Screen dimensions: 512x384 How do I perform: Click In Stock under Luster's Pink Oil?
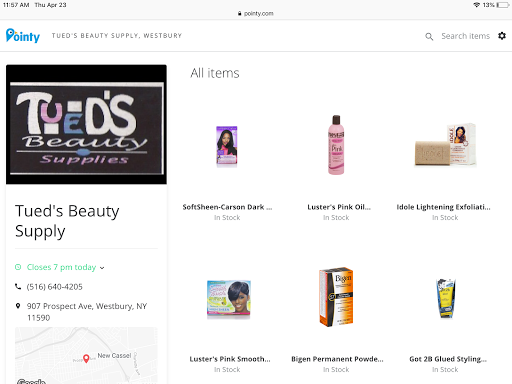pyautogui.click(x=336, y=217)
